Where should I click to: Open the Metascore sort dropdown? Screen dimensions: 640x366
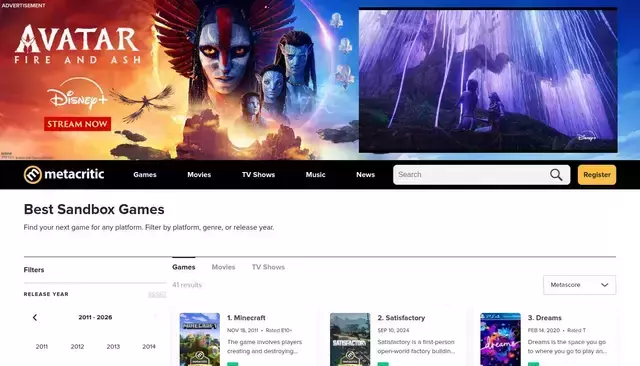tap(579, 285)
